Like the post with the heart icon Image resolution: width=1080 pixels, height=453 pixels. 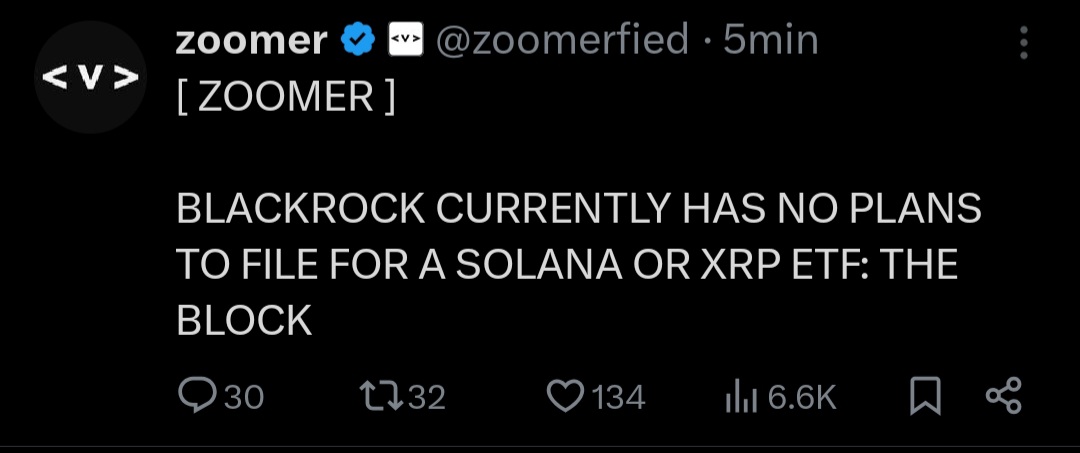pyautogui.click(x=565, y=397)
